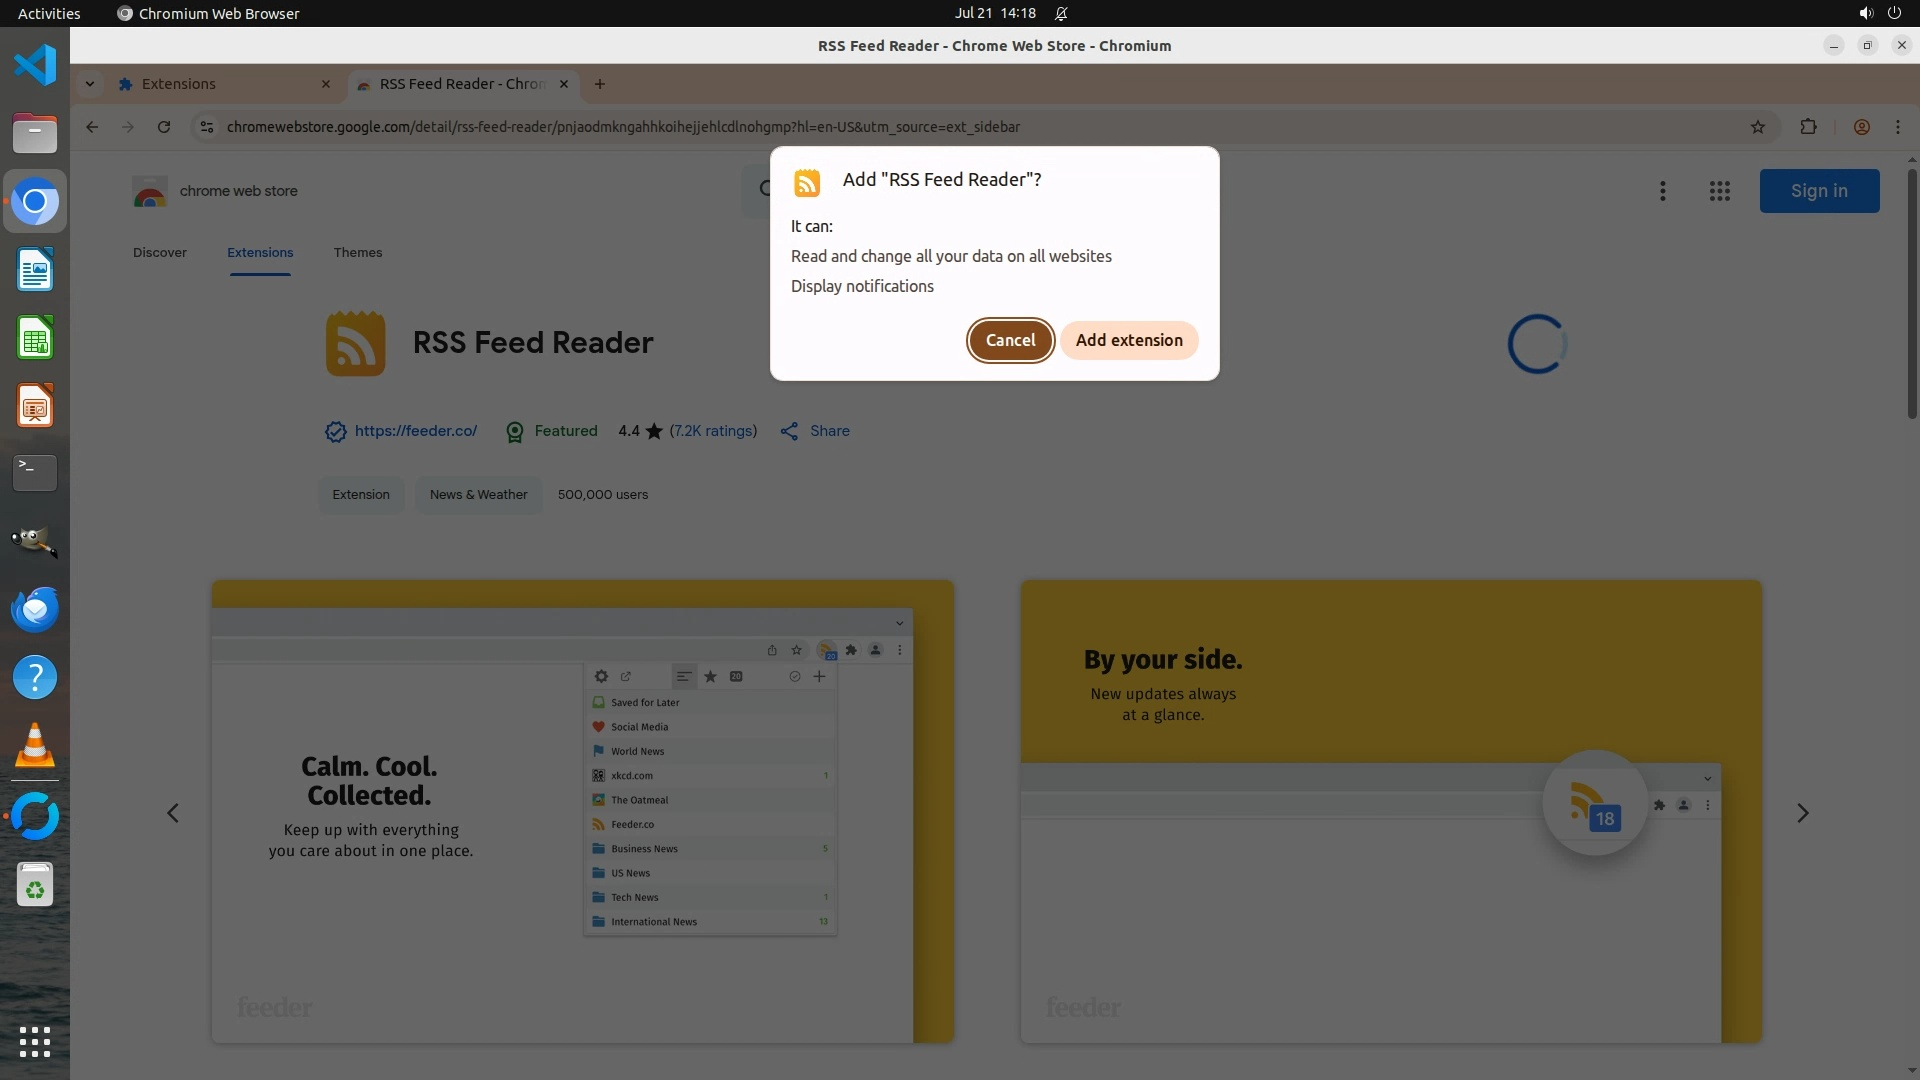1920x1080 pixels.
Task: Select the Discover navigation tab
Action: (x=159, y=252)
